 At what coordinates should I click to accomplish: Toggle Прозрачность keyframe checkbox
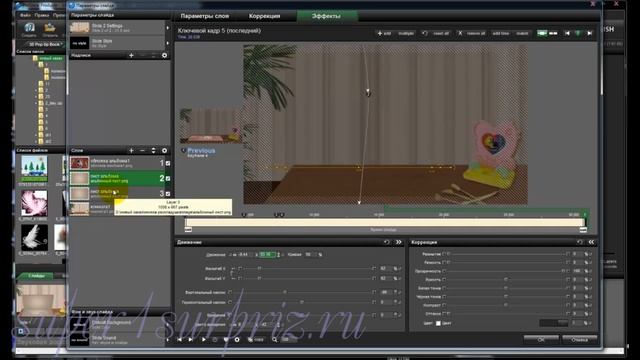pos(444,271)
